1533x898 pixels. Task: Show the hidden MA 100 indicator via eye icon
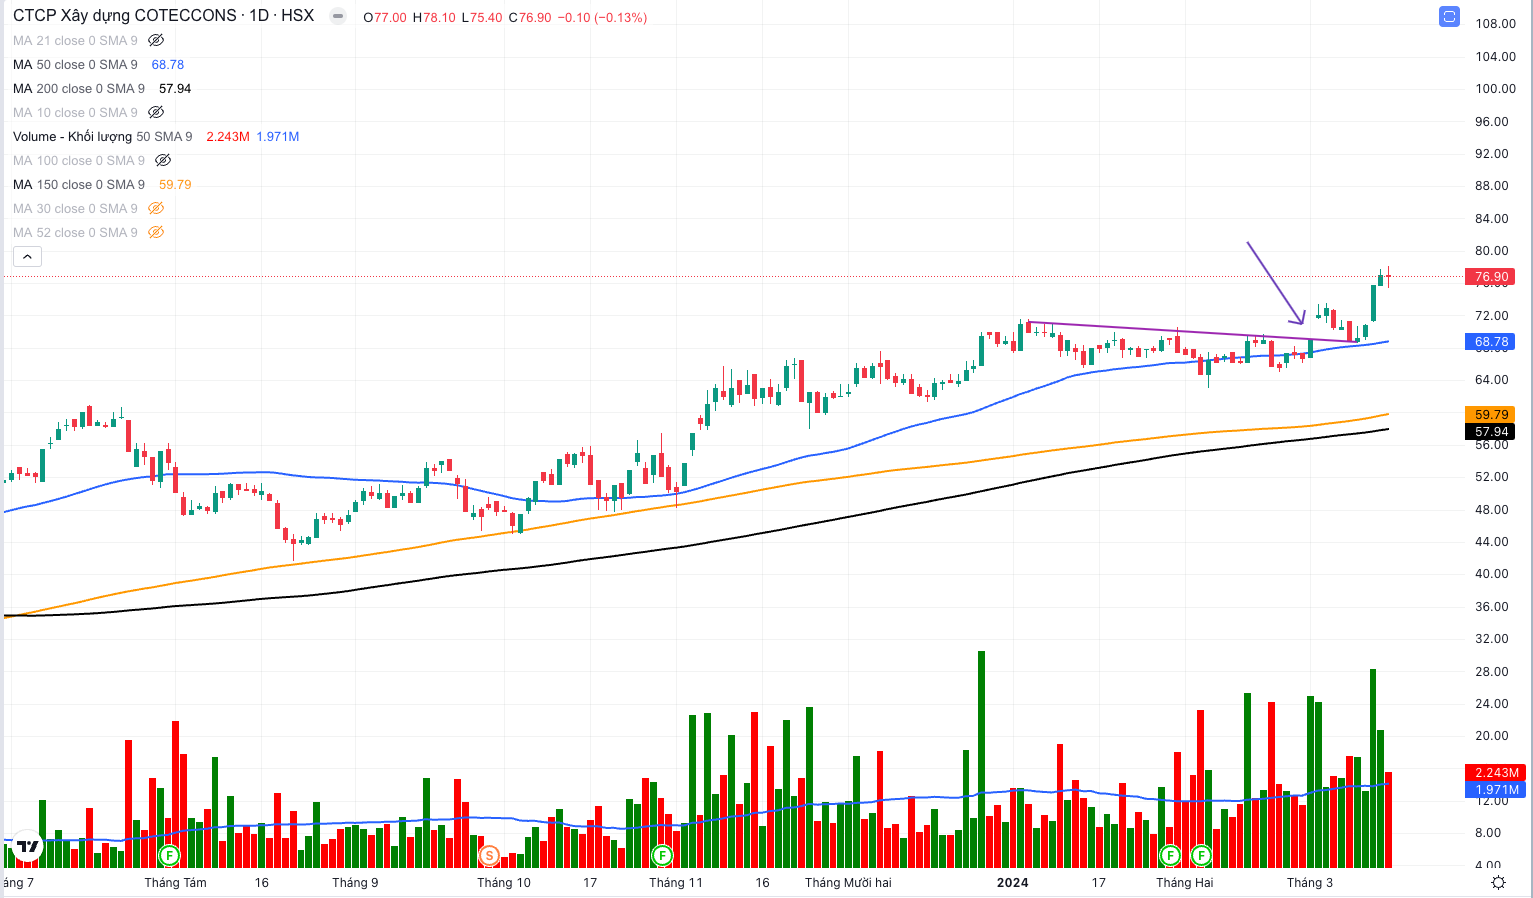tap(163, 161)
